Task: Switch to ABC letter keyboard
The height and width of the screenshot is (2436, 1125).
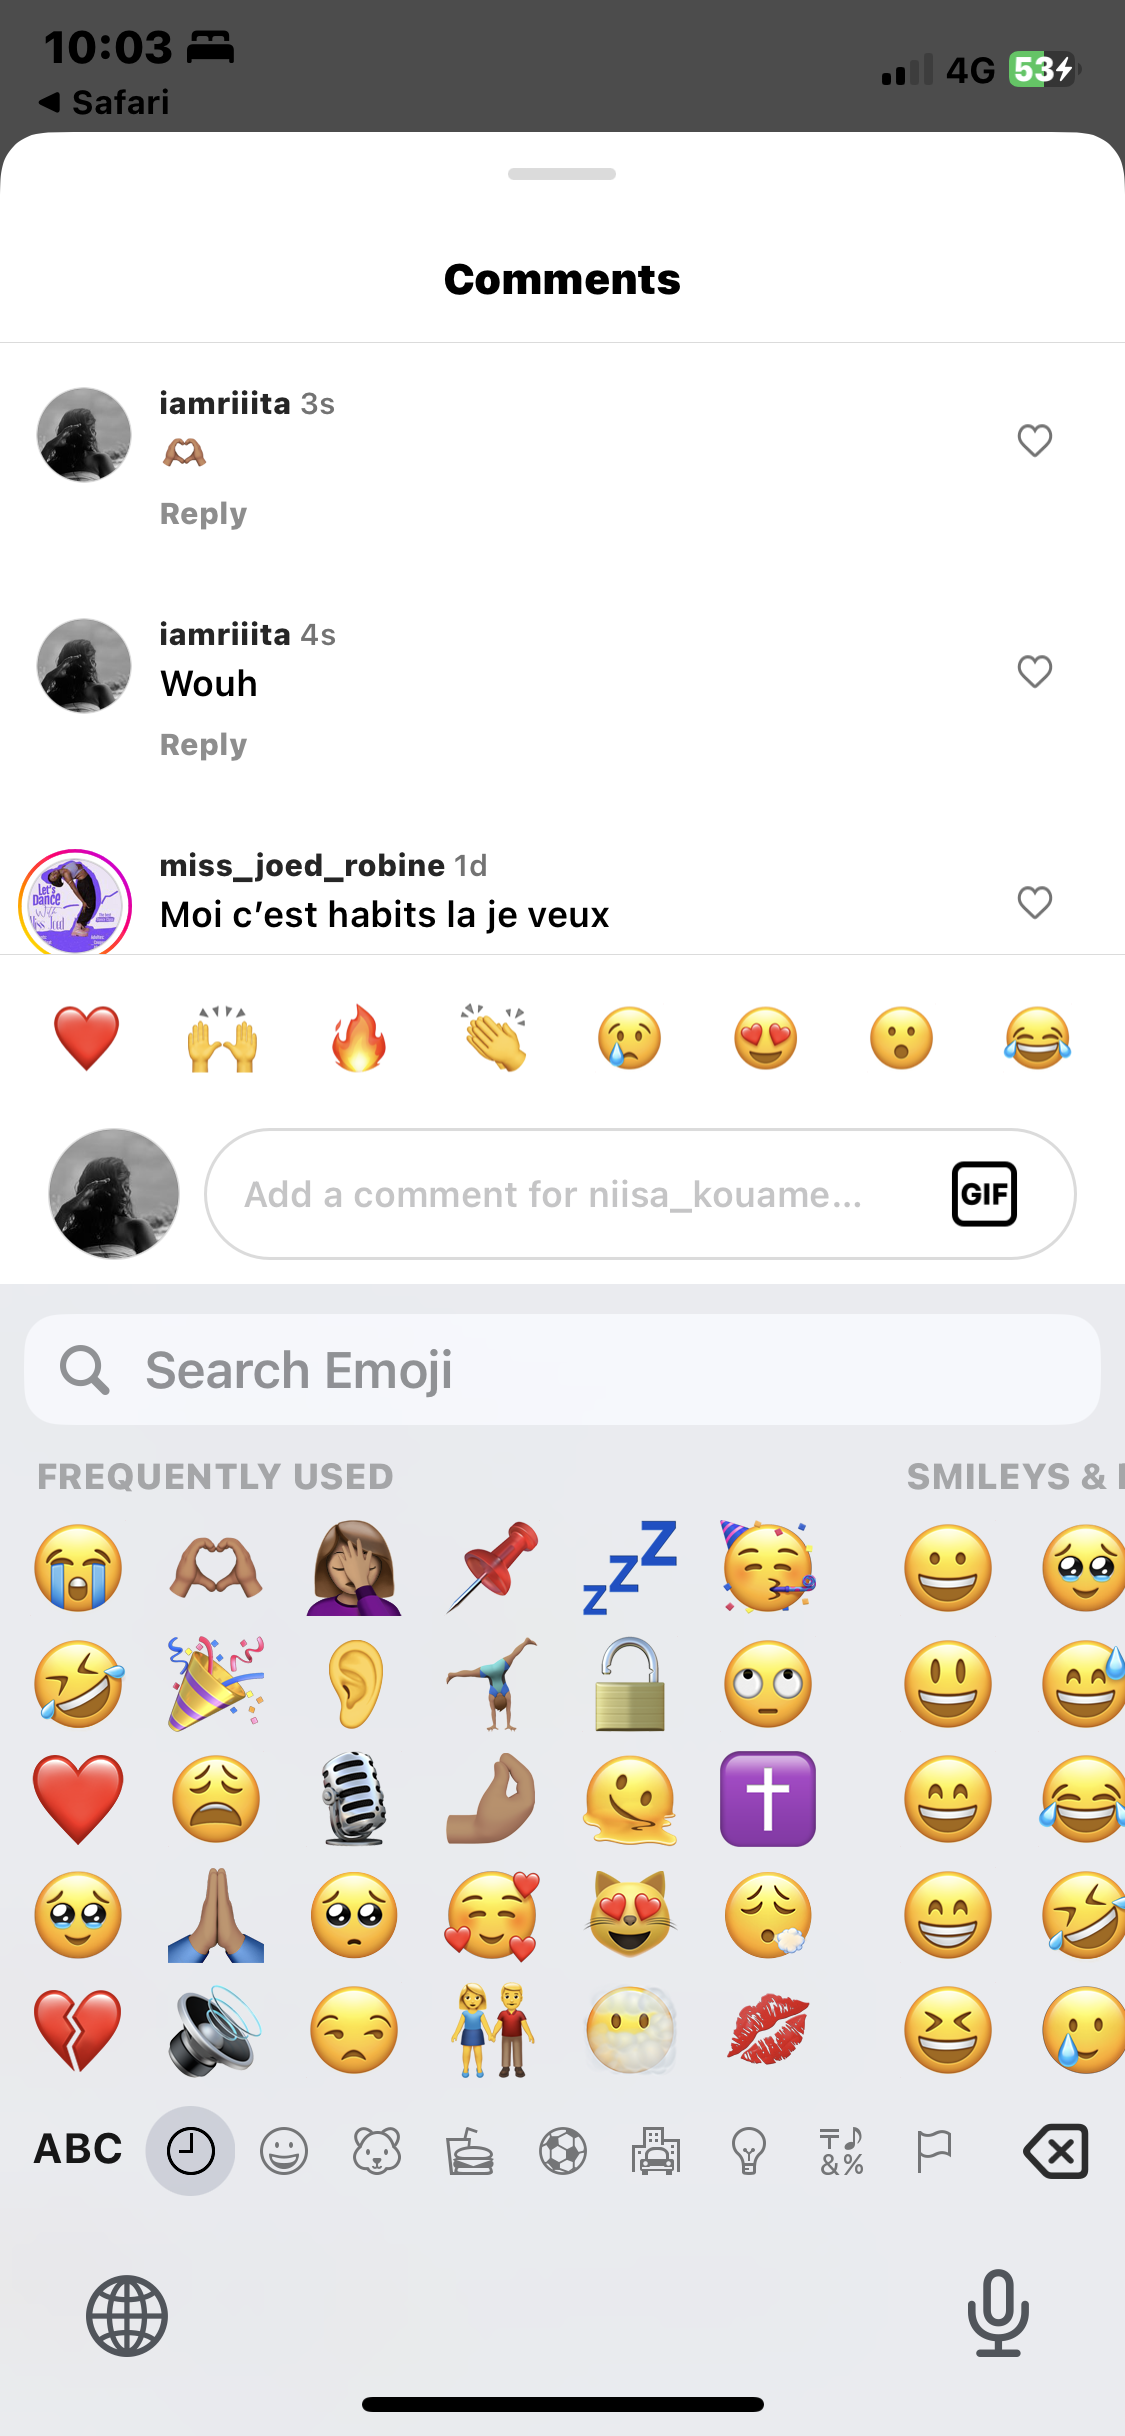Action: [78, 2149]
